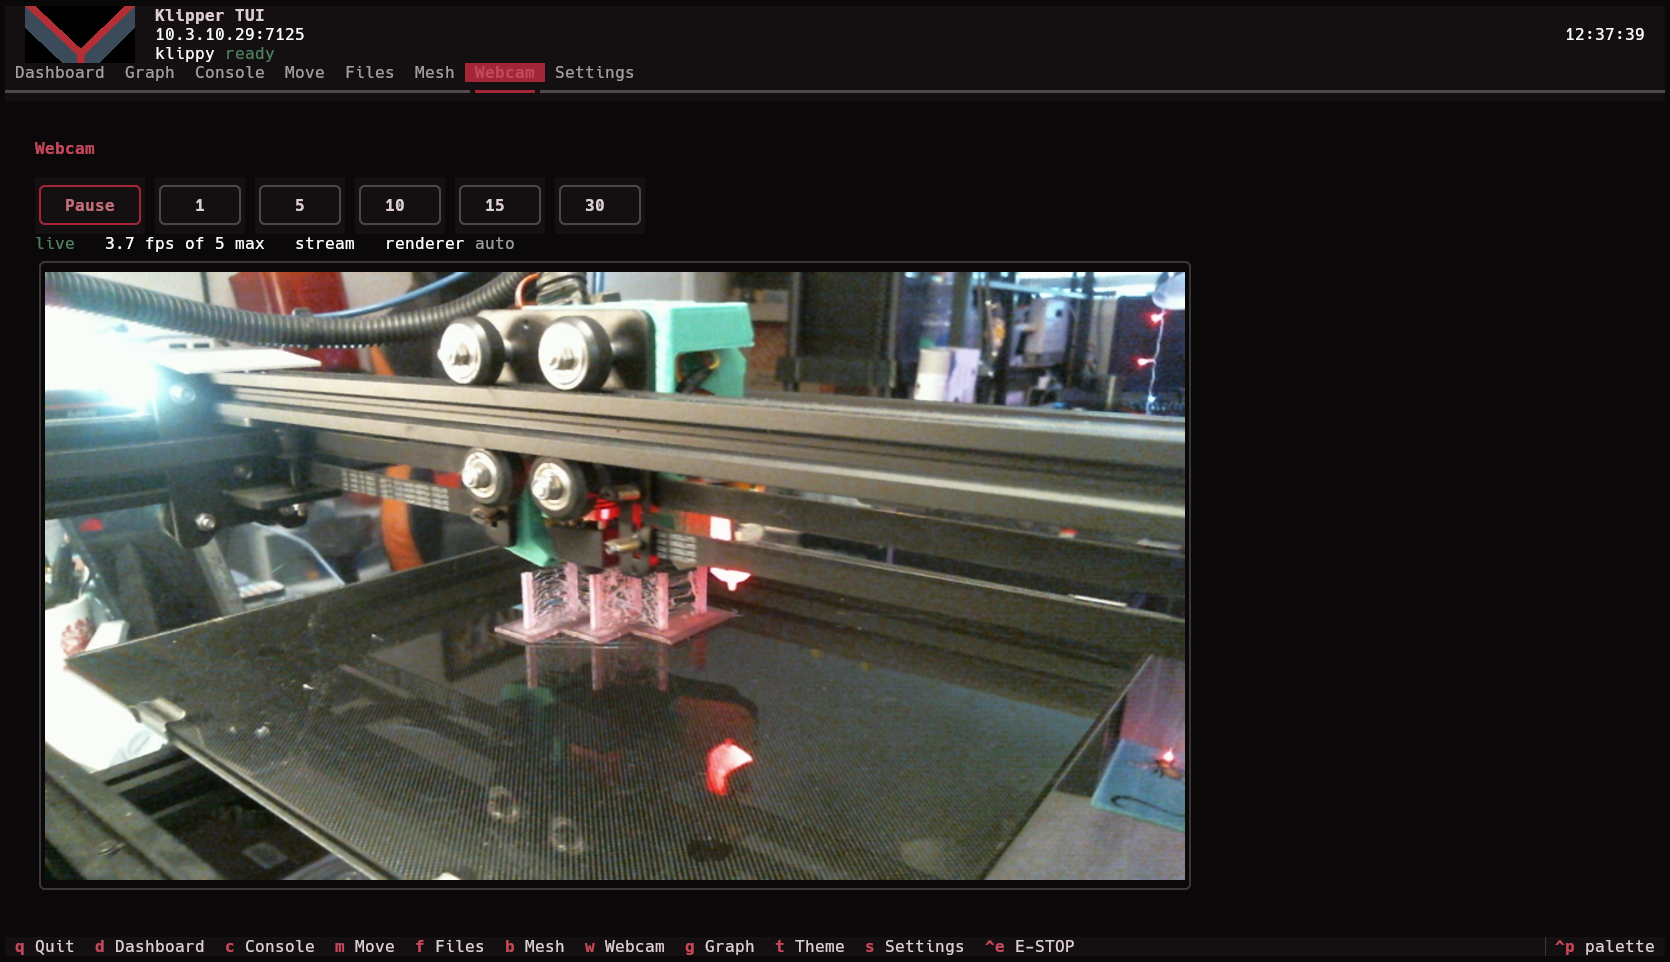Open the Console tab
The width and height of the screenshot is (1670, 962).
click(229, 72)
